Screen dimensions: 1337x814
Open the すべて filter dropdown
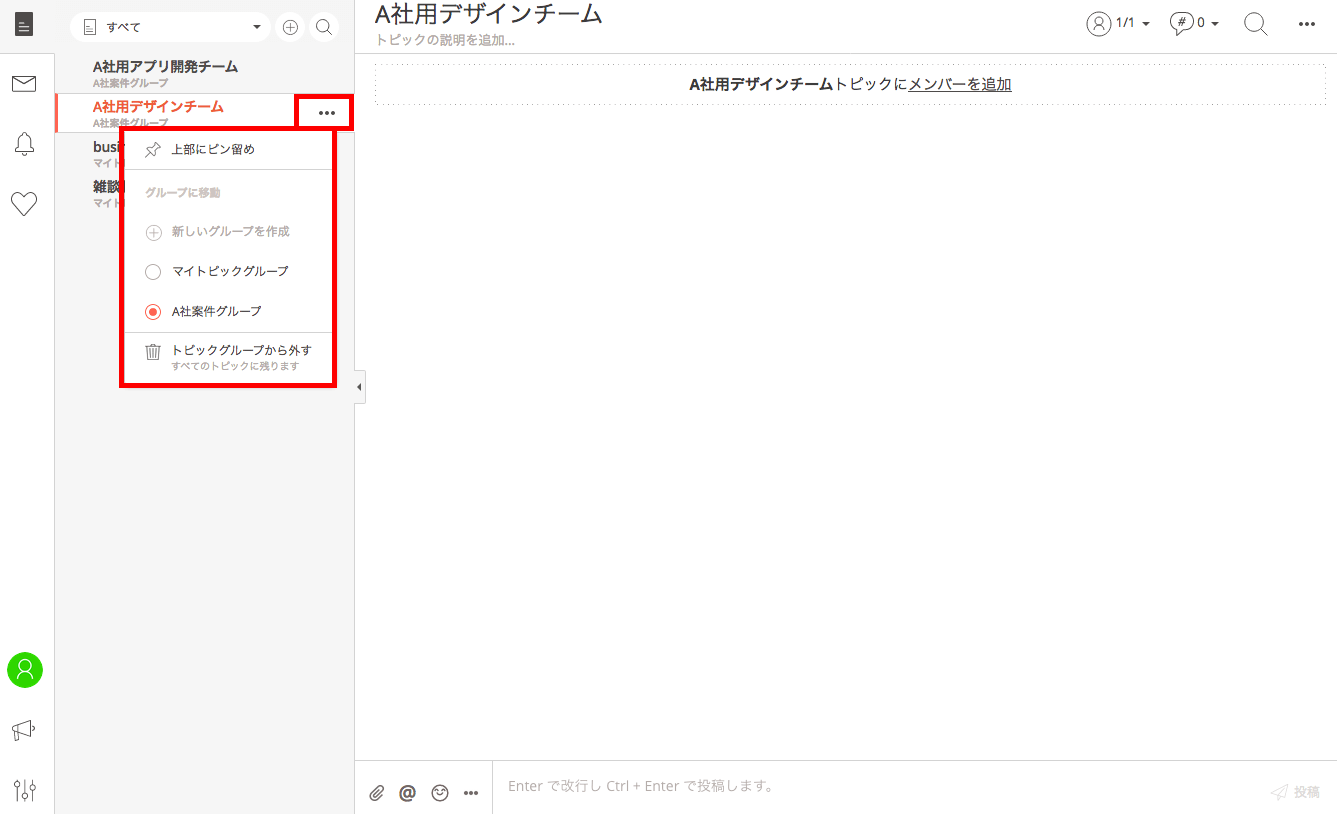[170, 27]
